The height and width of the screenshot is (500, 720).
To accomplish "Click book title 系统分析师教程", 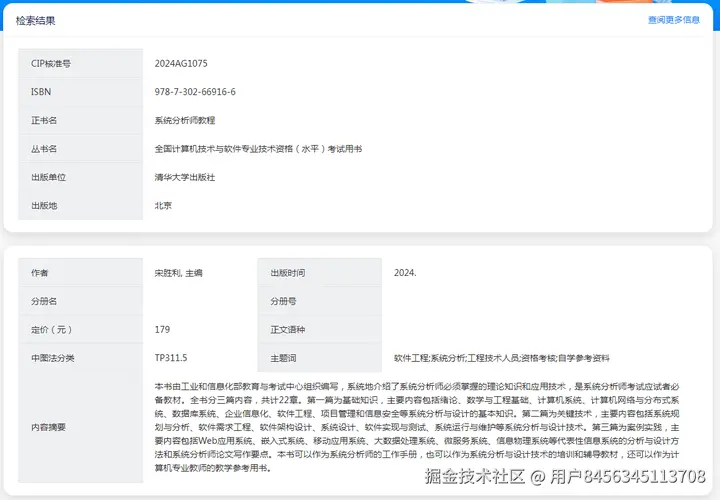I will (x=185, y=120).
